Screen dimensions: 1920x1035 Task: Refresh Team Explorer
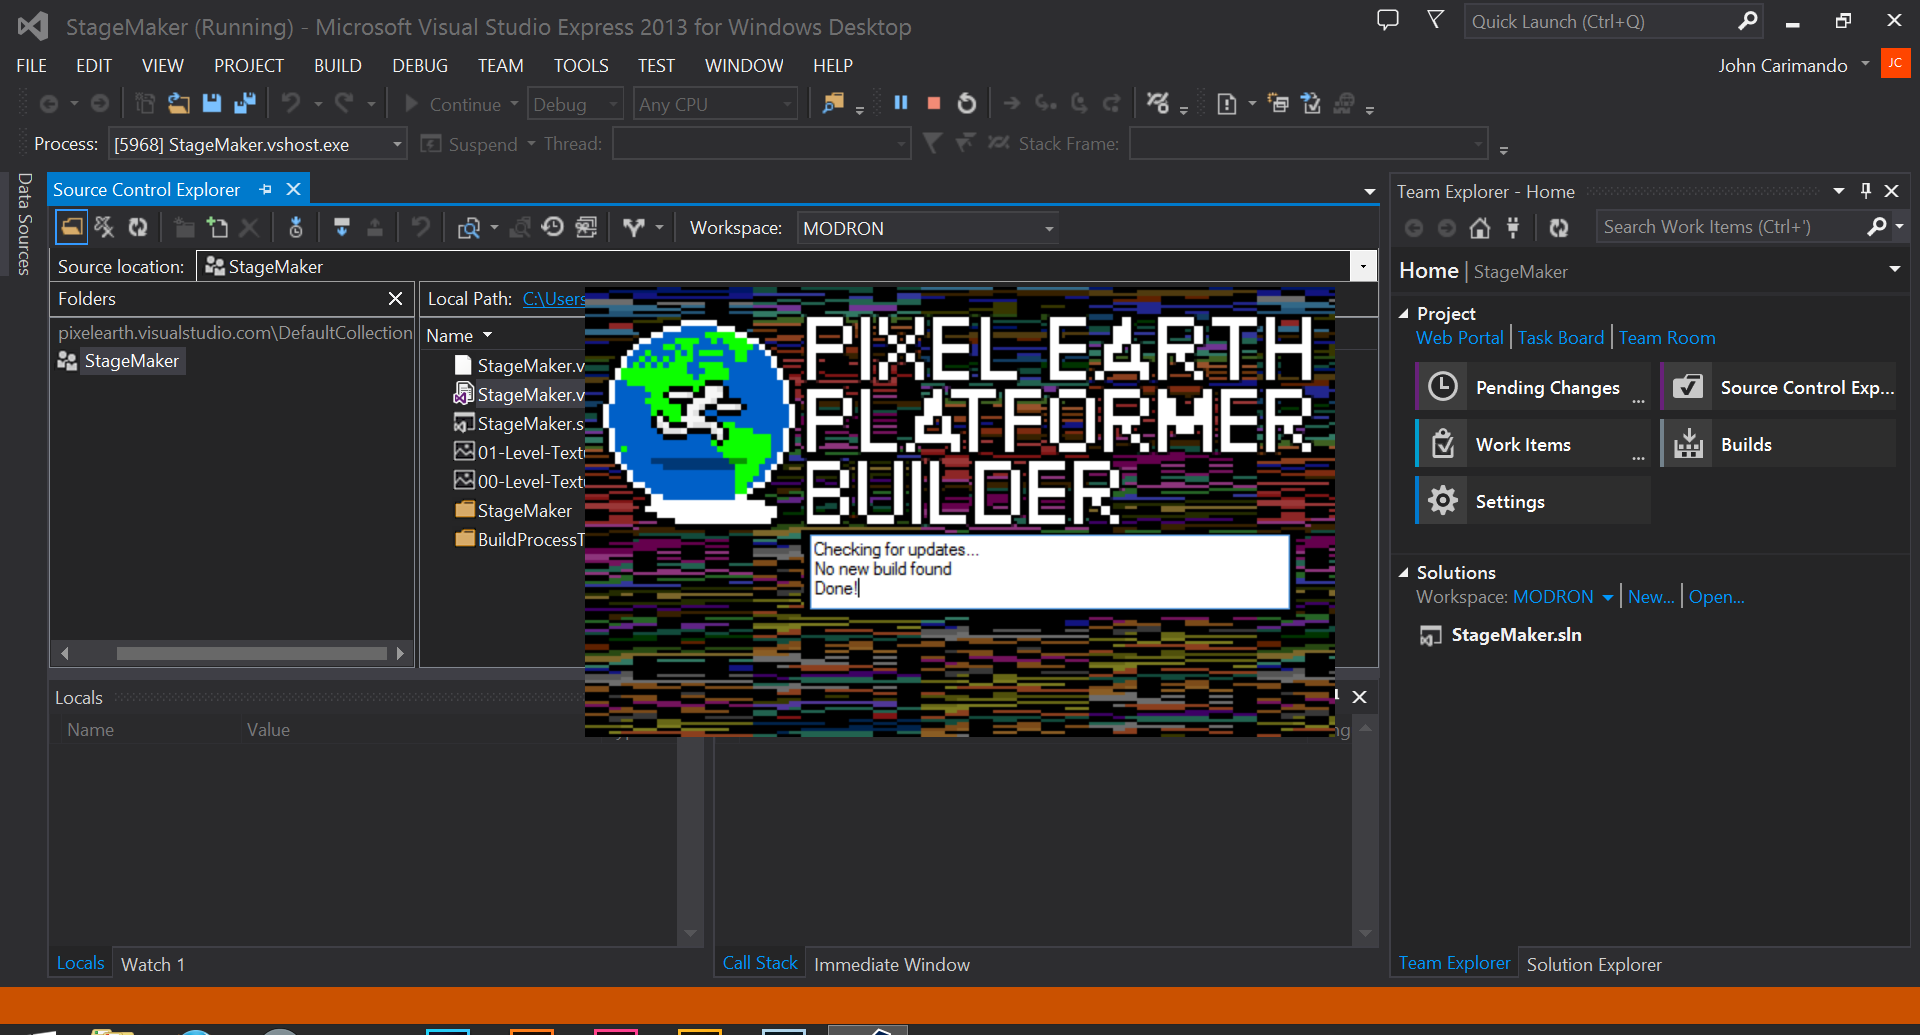click(1558, 228)
